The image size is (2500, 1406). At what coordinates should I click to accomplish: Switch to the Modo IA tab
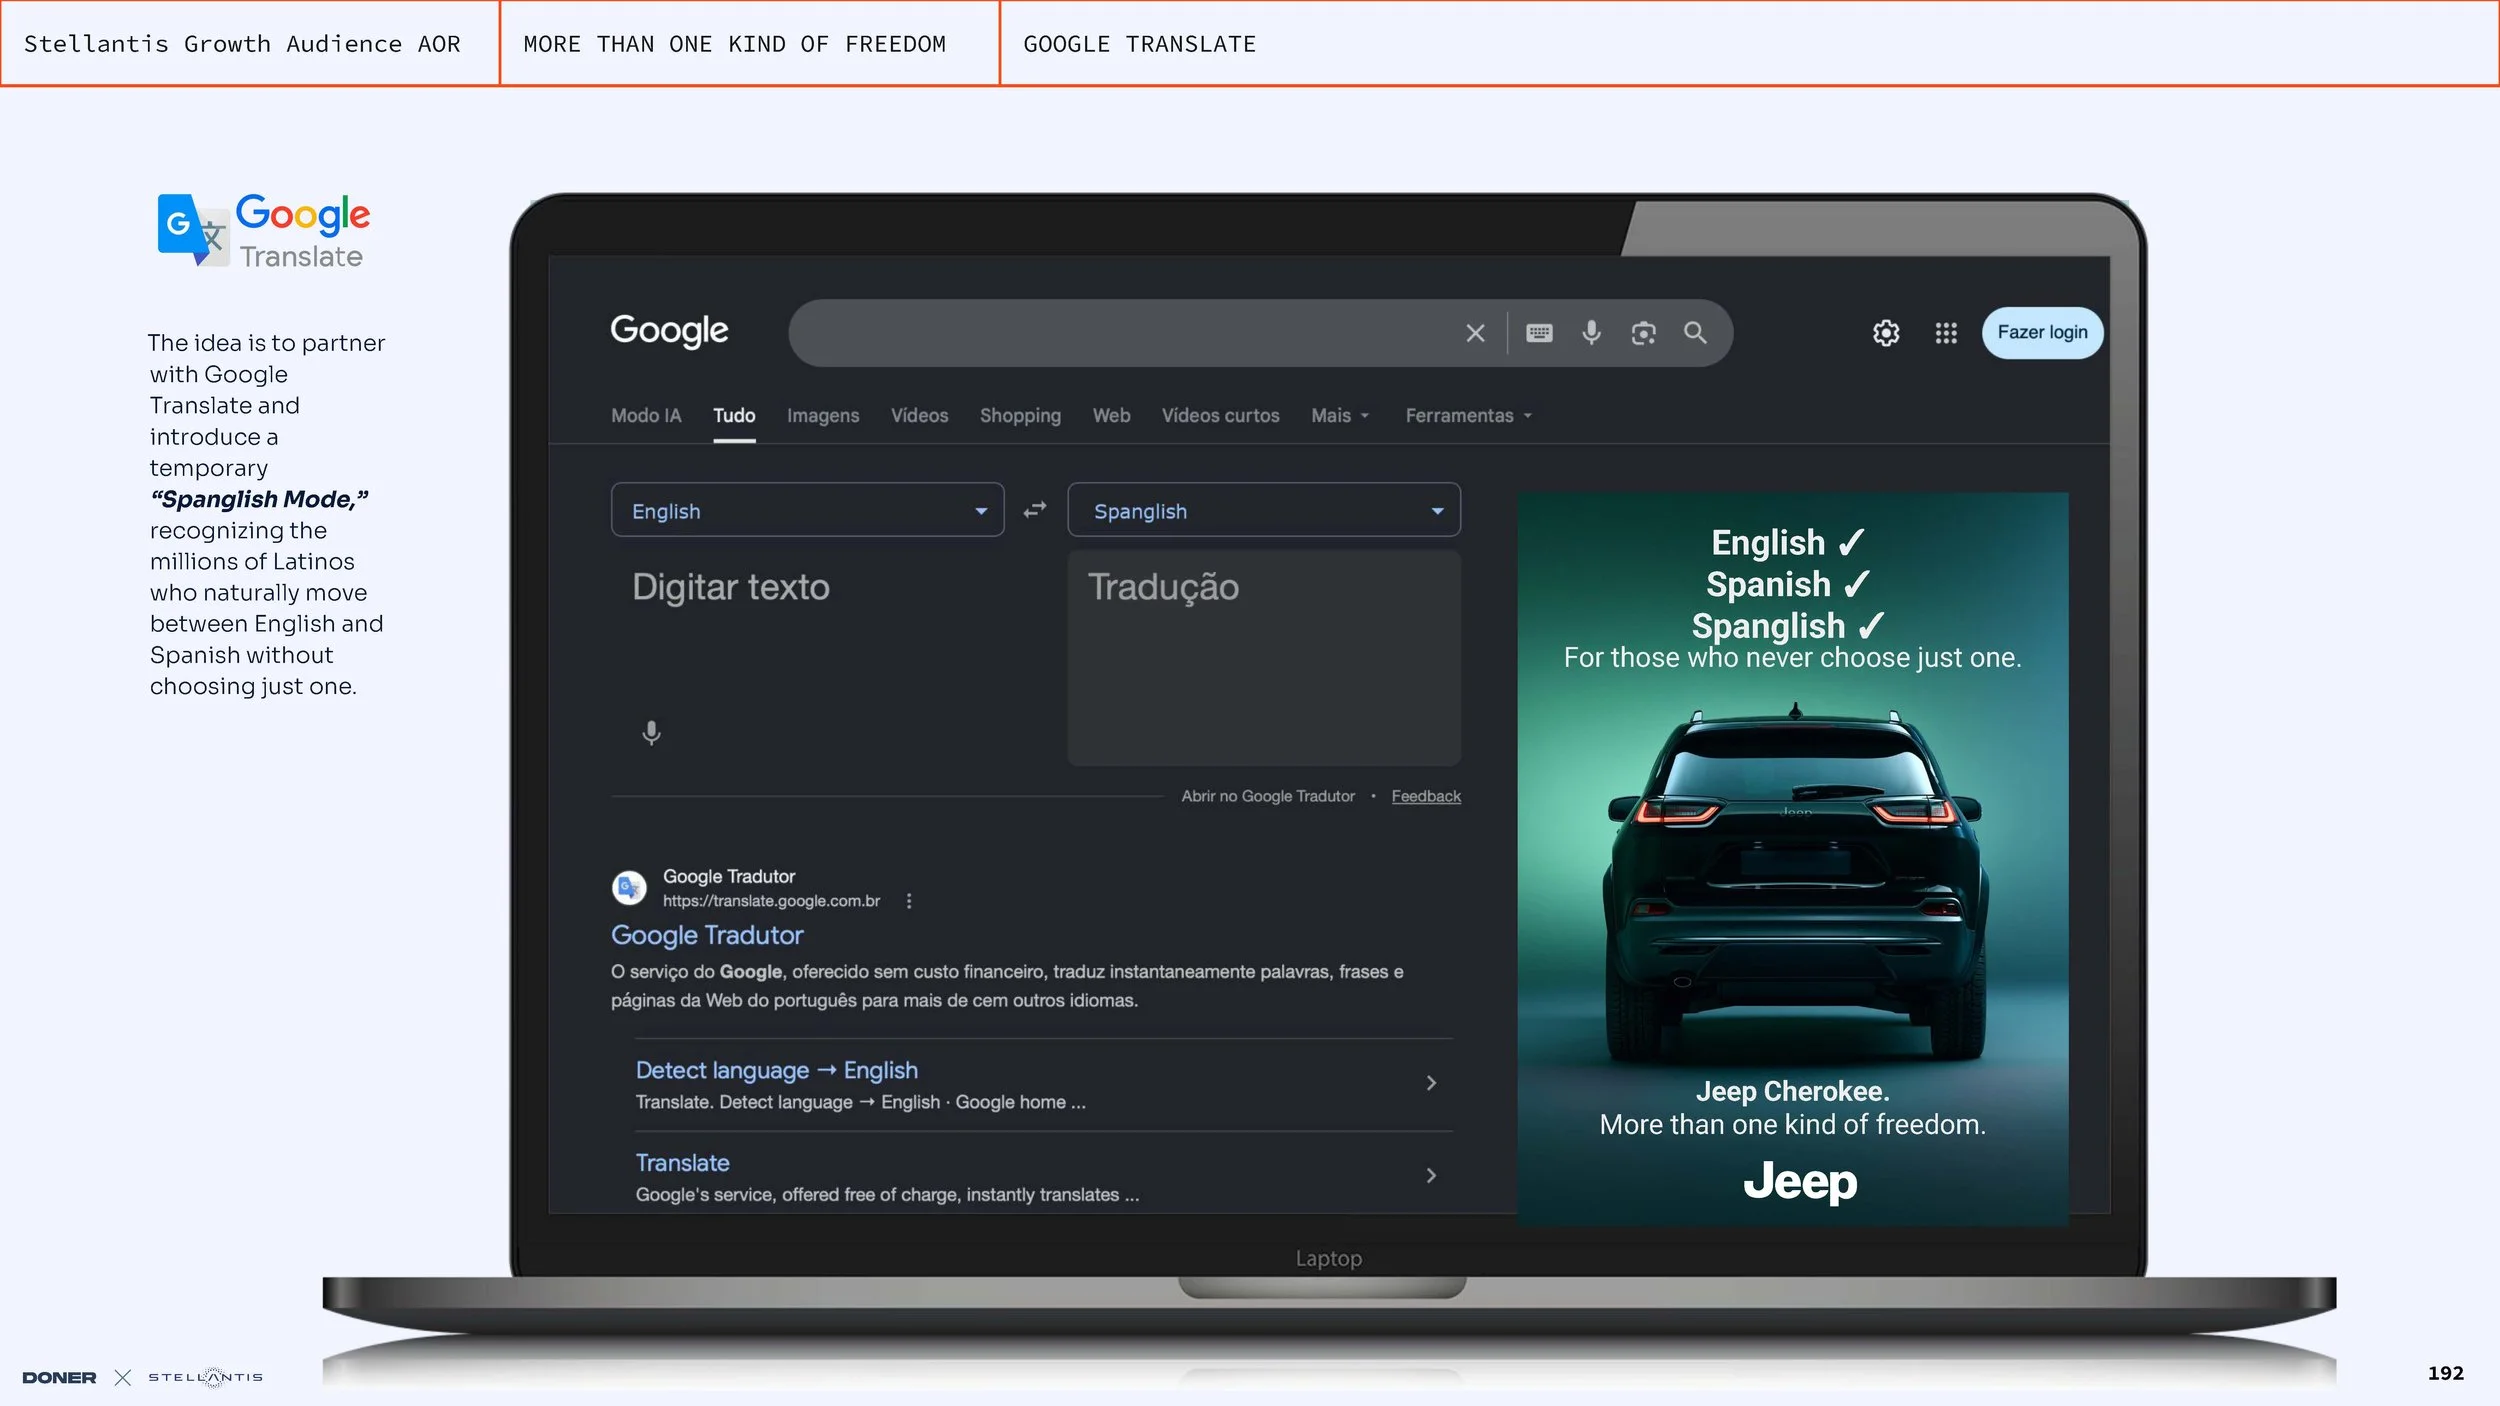click(x=646, y=416)
